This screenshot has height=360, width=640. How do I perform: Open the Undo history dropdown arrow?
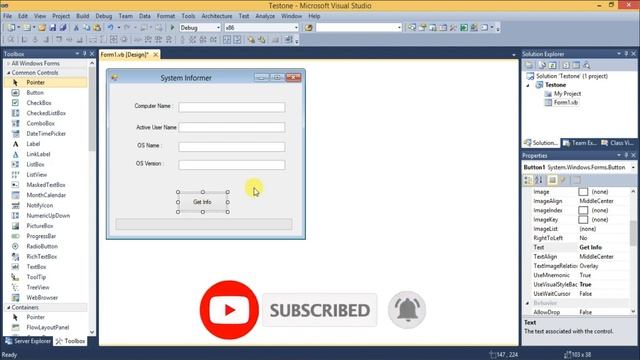119,28
